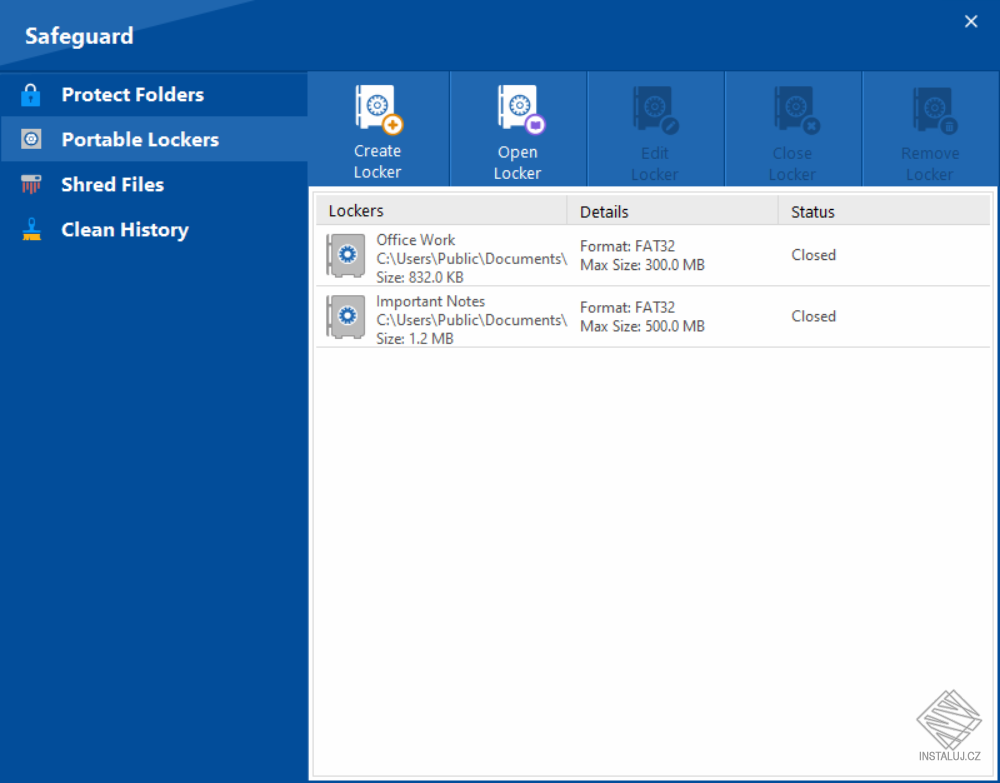The width and height of the screenshot is (1000, 783).
Task: Open the Clean History section
Action: [125, 229]
